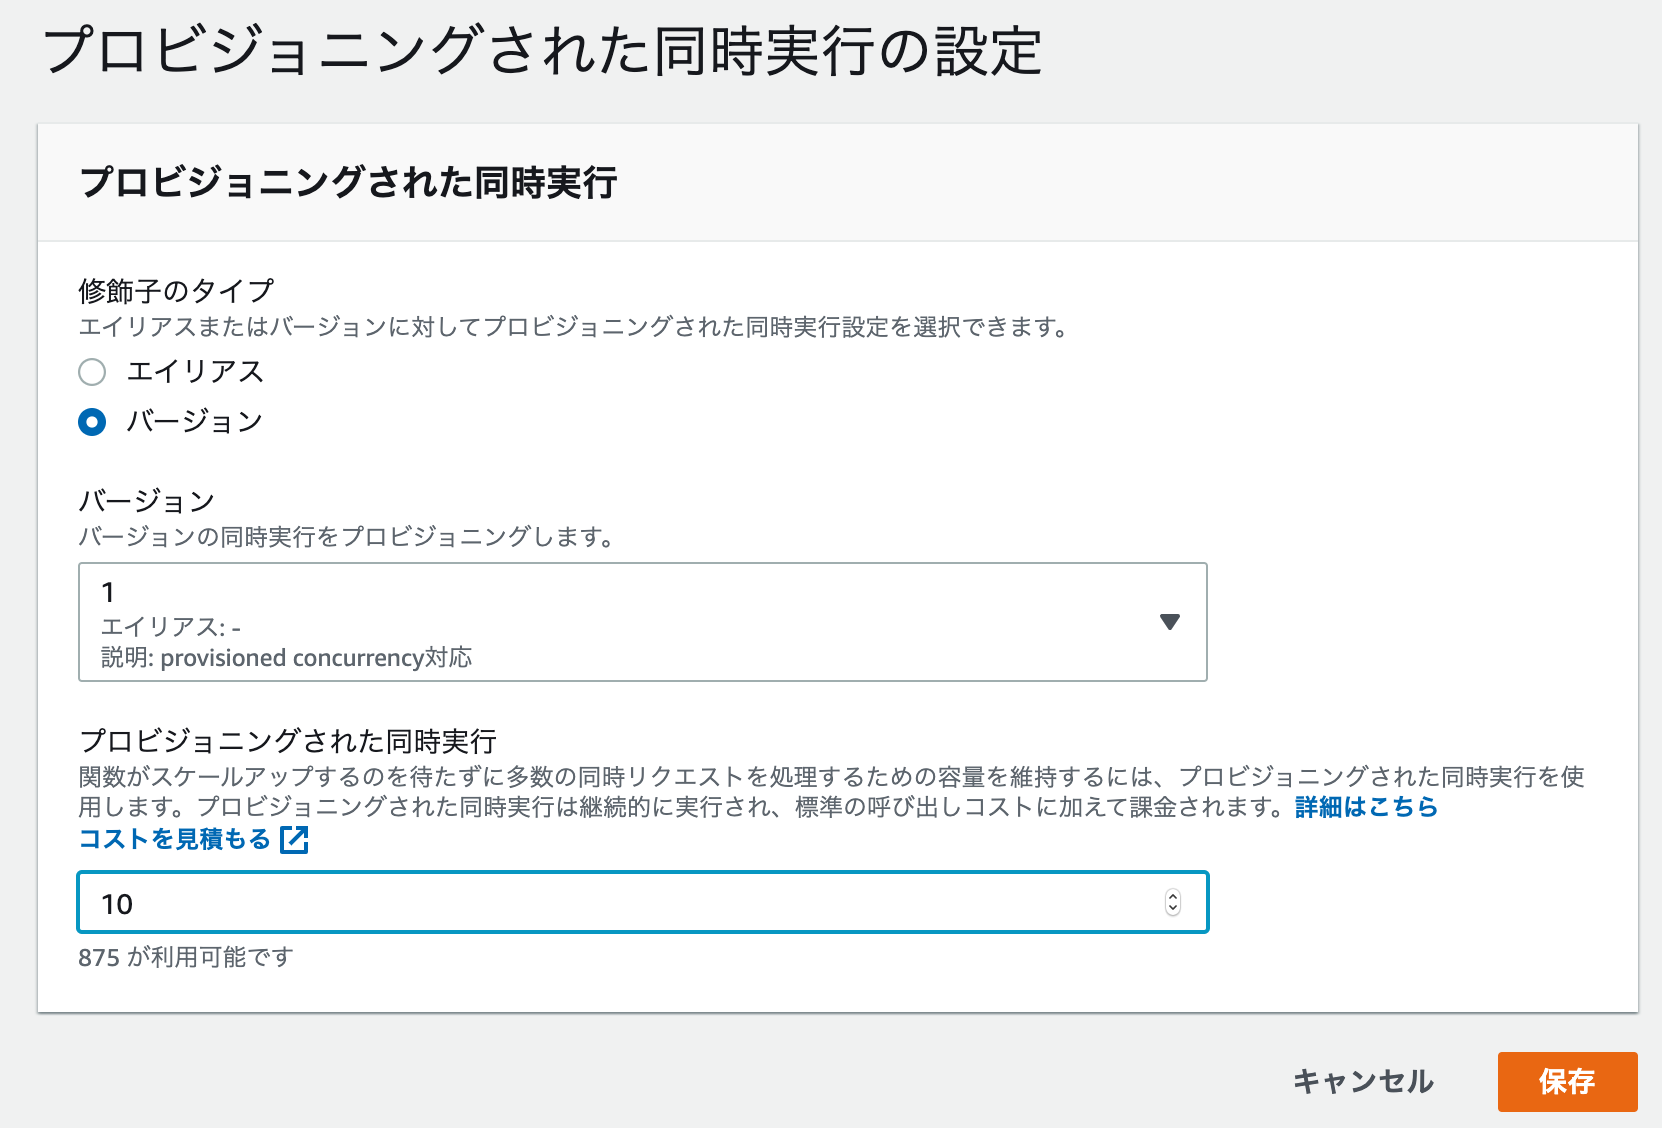The height and width of the screenshot is (1128, 1662).
Task: Follow the コストを見積もる link
Action: point(175,840)
